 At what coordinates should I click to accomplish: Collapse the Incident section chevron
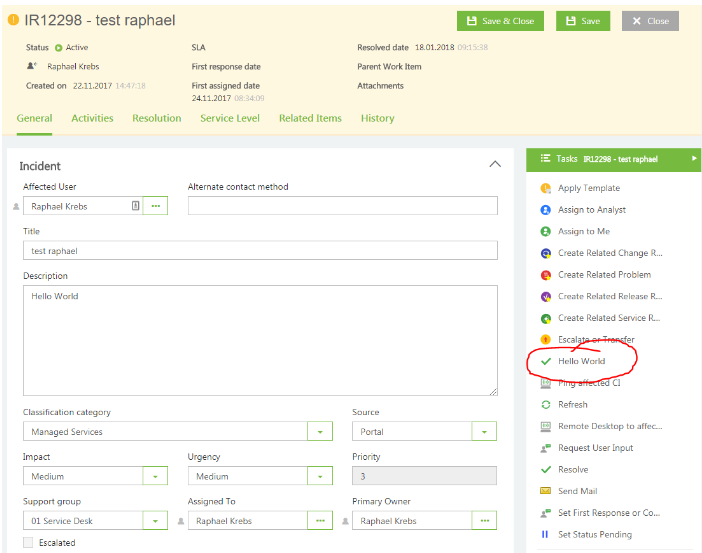(x=494, y=165)
